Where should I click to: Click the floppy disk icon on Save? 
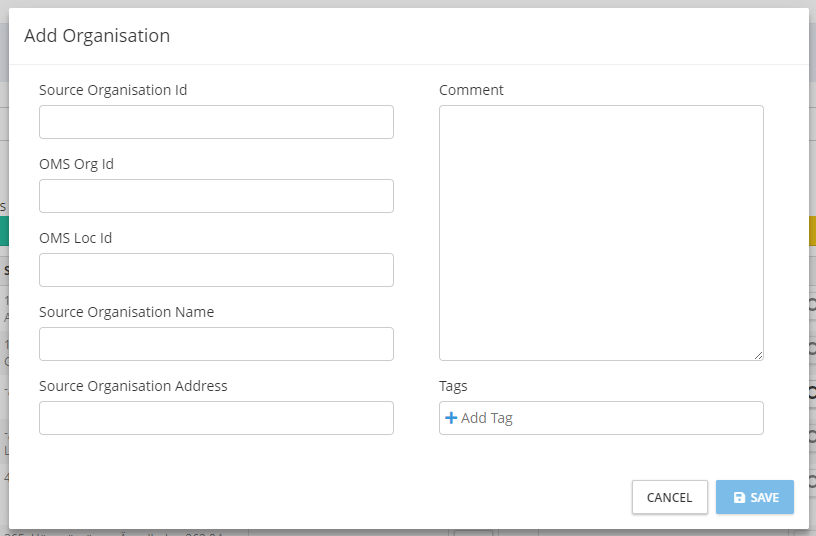[x=739, y=498]
